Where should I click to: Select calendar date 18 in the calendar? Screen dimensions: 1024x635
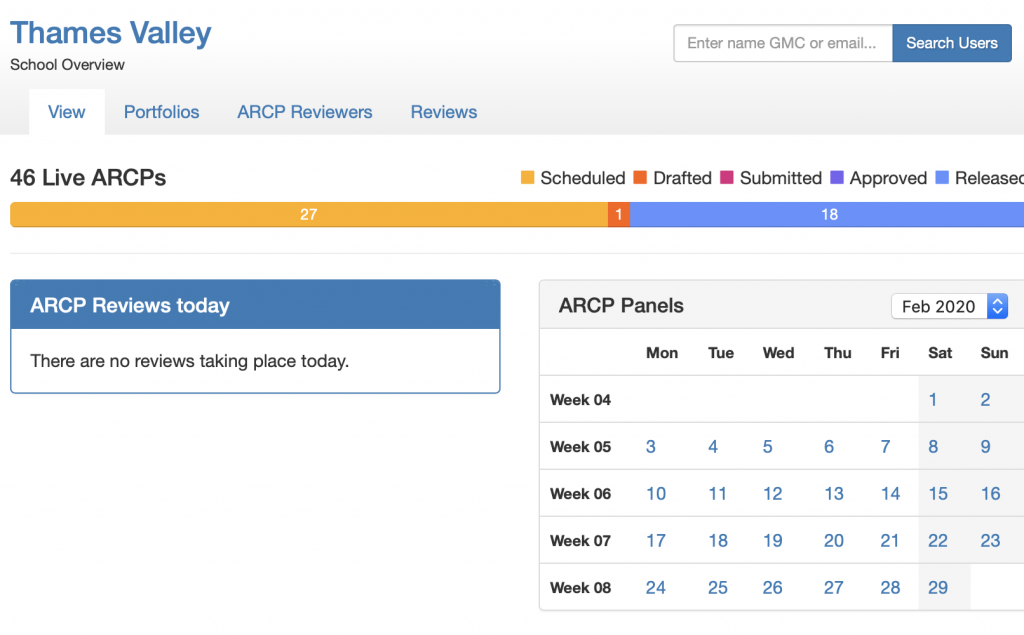pos(718,540)
